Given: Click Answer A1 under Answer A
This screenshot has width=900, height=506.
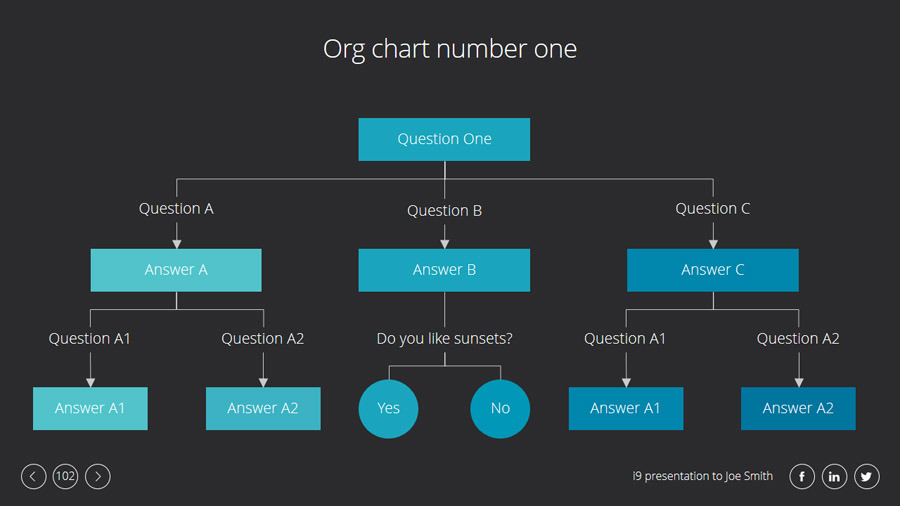Looking at the screenshot, I should (x=90, y=408).
